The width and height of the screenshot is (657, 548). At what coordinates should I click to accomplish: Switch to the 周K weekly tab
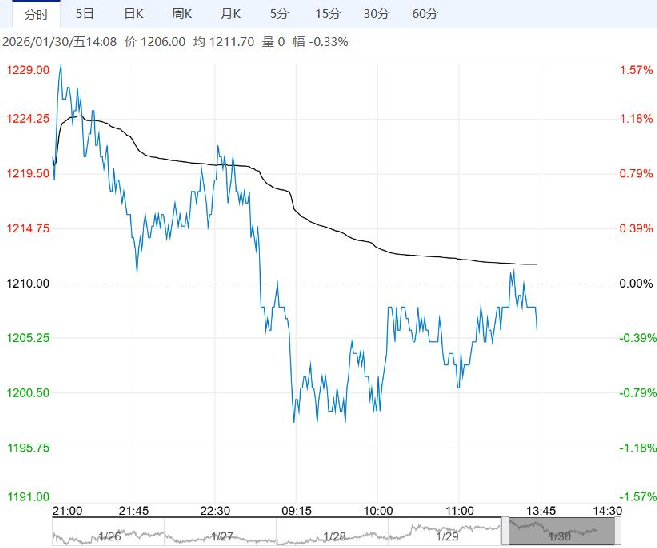(x=182, y=14)
